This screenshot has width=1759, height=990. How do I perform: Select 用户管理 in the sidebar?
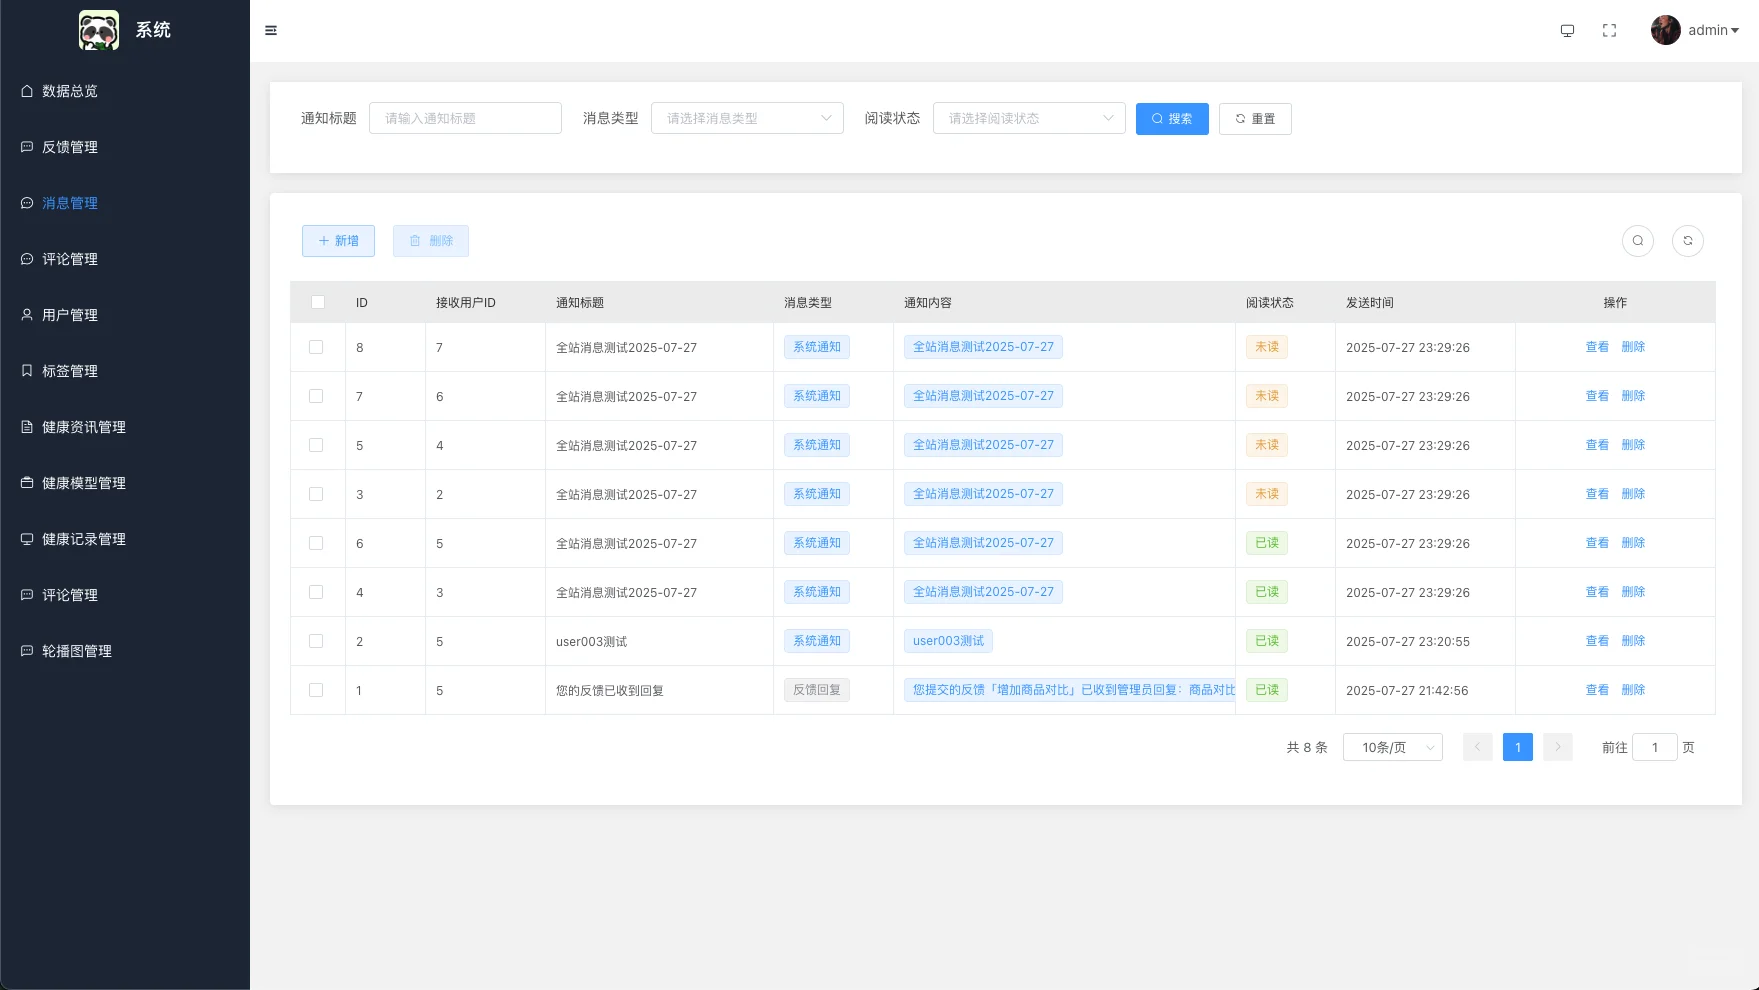68,314
